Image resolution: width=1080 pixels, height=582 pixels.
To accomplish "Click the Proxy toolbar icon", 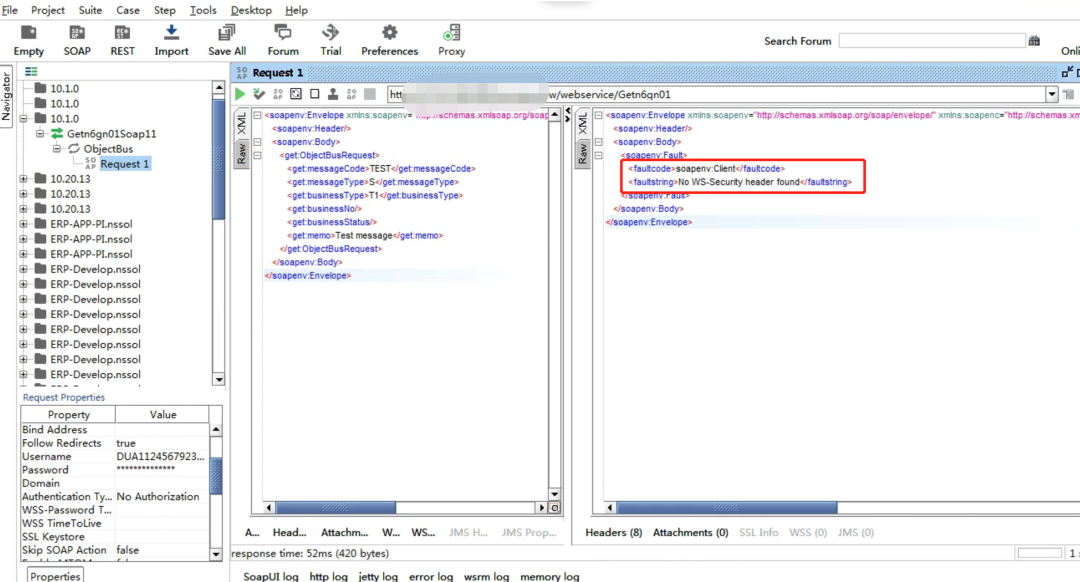I will (452, 32).
